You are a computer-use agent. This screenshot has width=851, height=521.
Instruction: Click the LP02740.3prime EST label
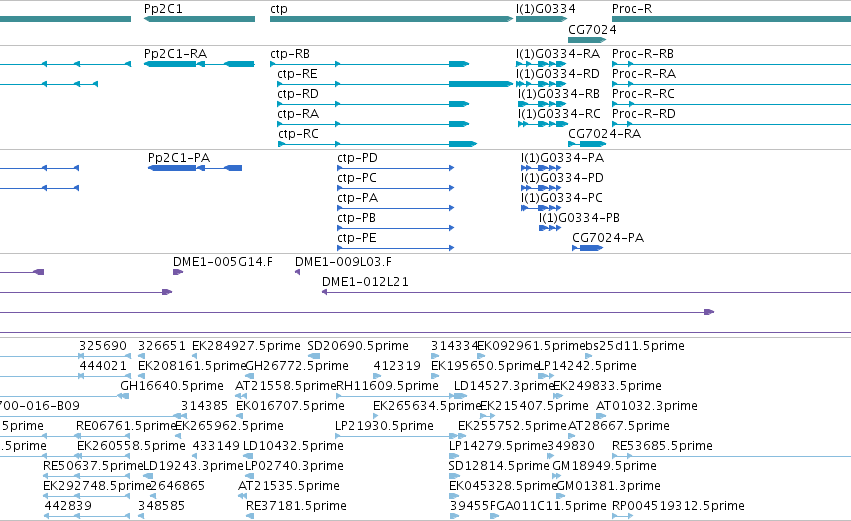point(294,467)
